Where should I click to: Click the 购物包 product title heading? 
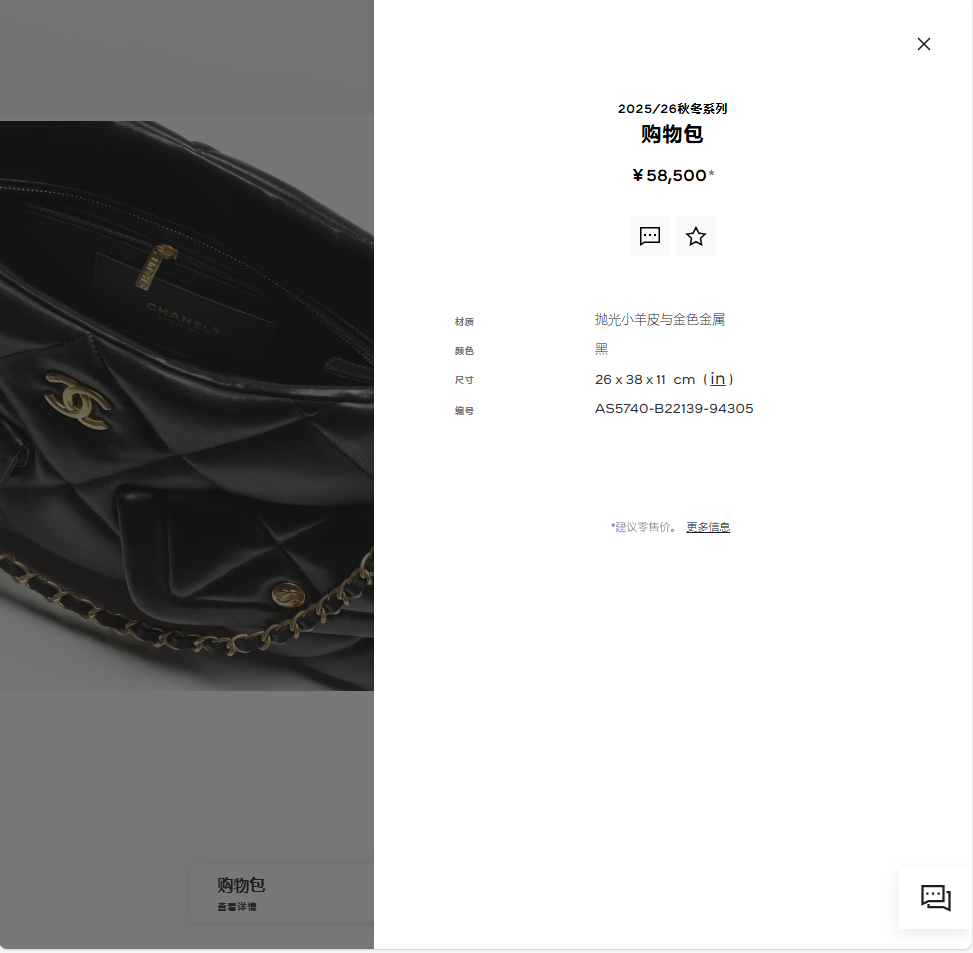[x=672, y=134]
